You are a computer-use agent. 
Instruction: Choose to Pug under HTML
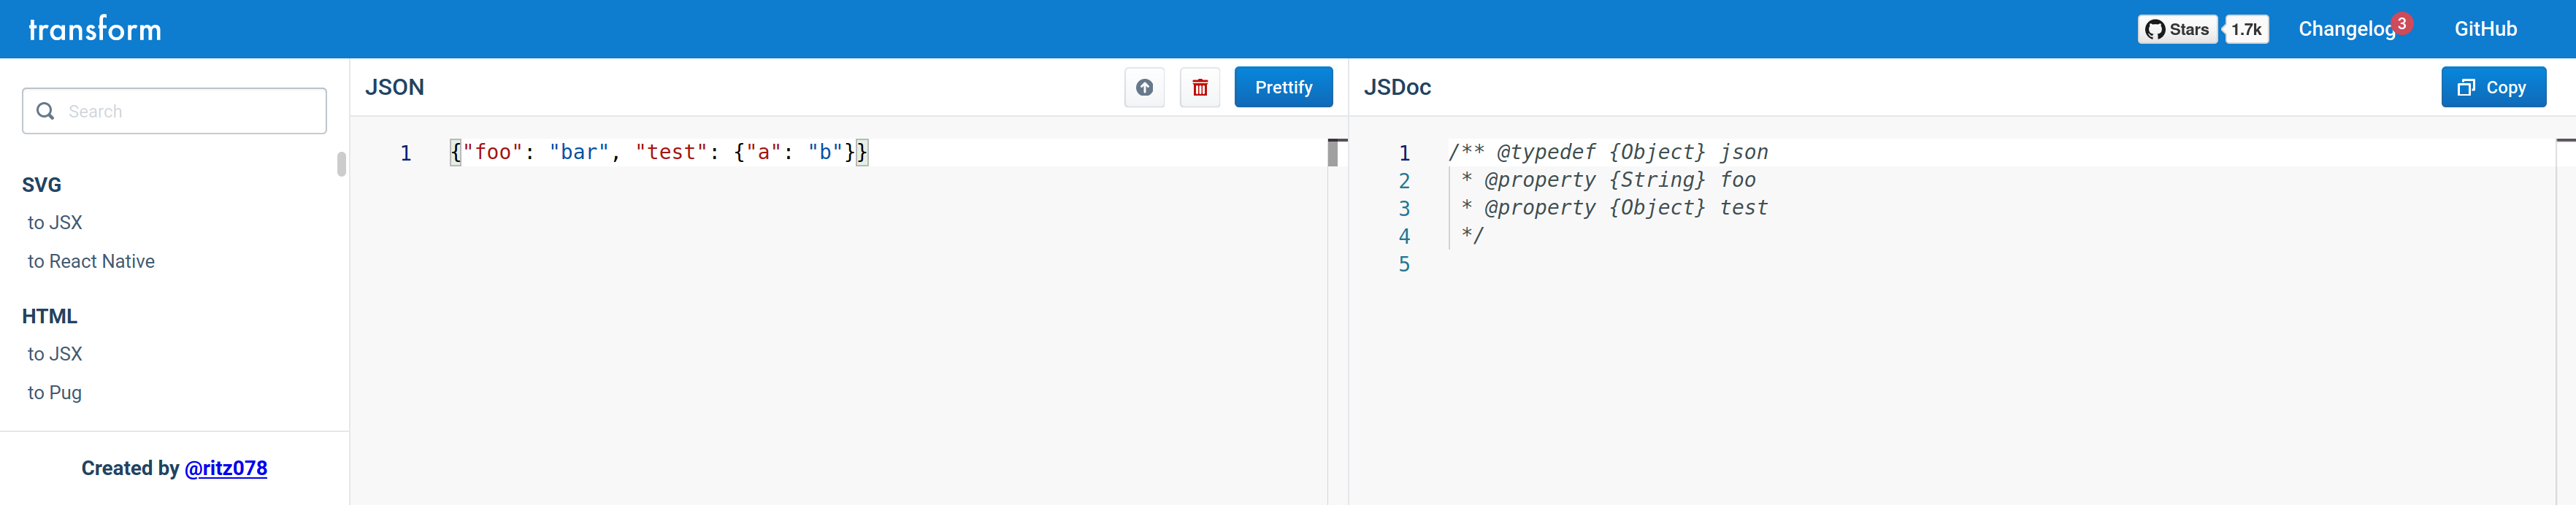pyautogui.click(x=55, y=393)
